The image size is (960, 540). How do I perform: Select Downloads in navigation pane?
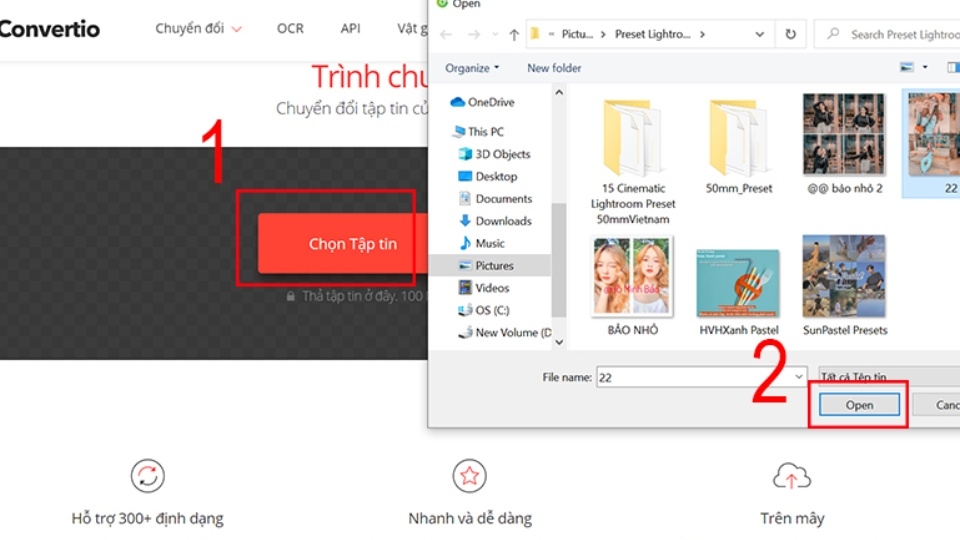pyautogui.click(x=495, y=221)
